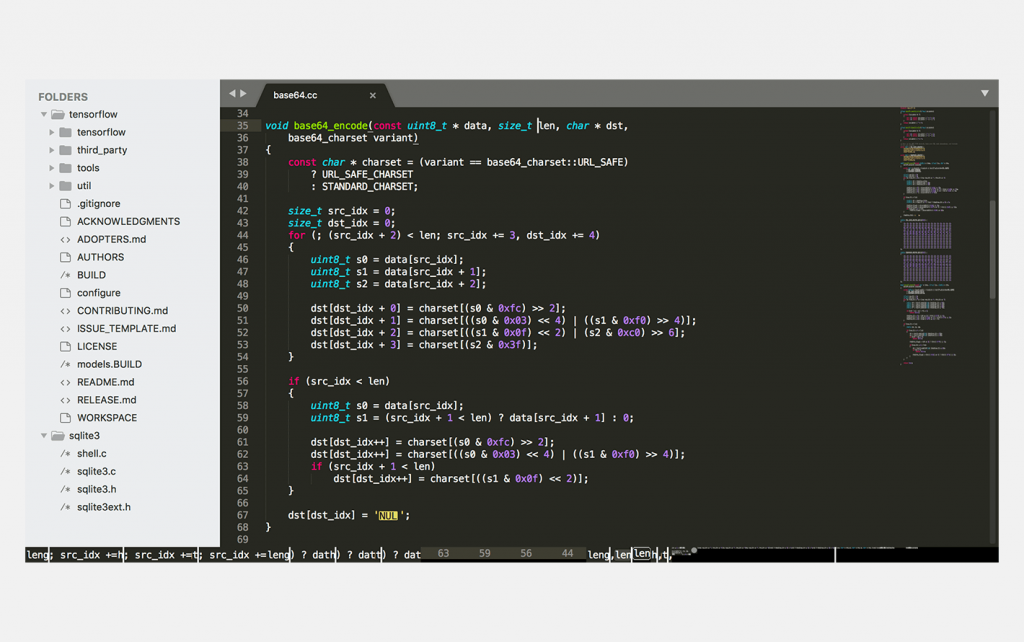This screenshot has width=1024, height=642.
Task: Click the AUTHORS file icon
Action: pyautogui.click(x=65, y=257)
